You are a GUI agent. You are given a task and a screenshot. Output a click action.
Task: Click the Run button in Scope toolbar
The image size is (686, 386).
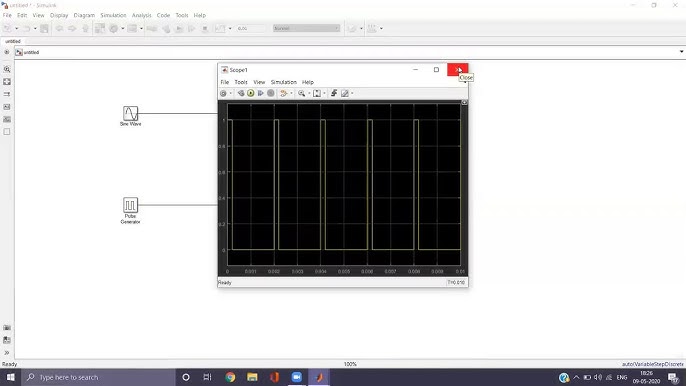pyautogui.click(x=250, y=93)
